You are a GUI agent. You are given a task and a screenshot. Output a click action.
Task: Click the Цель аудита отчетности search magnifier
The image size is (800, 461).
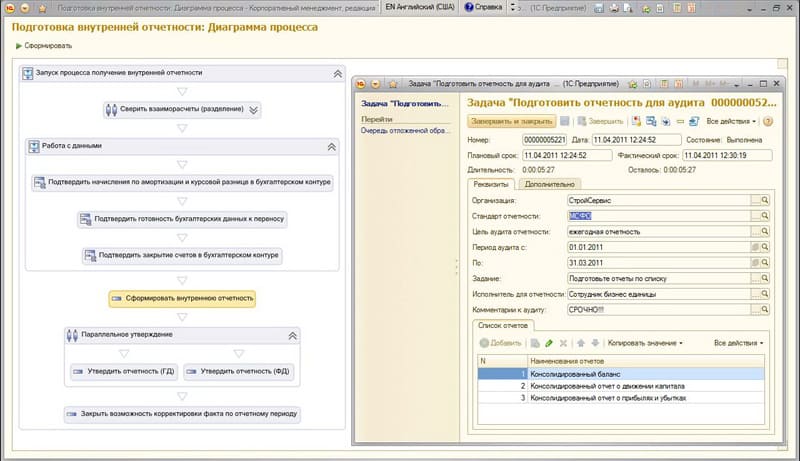pos(765,232)
